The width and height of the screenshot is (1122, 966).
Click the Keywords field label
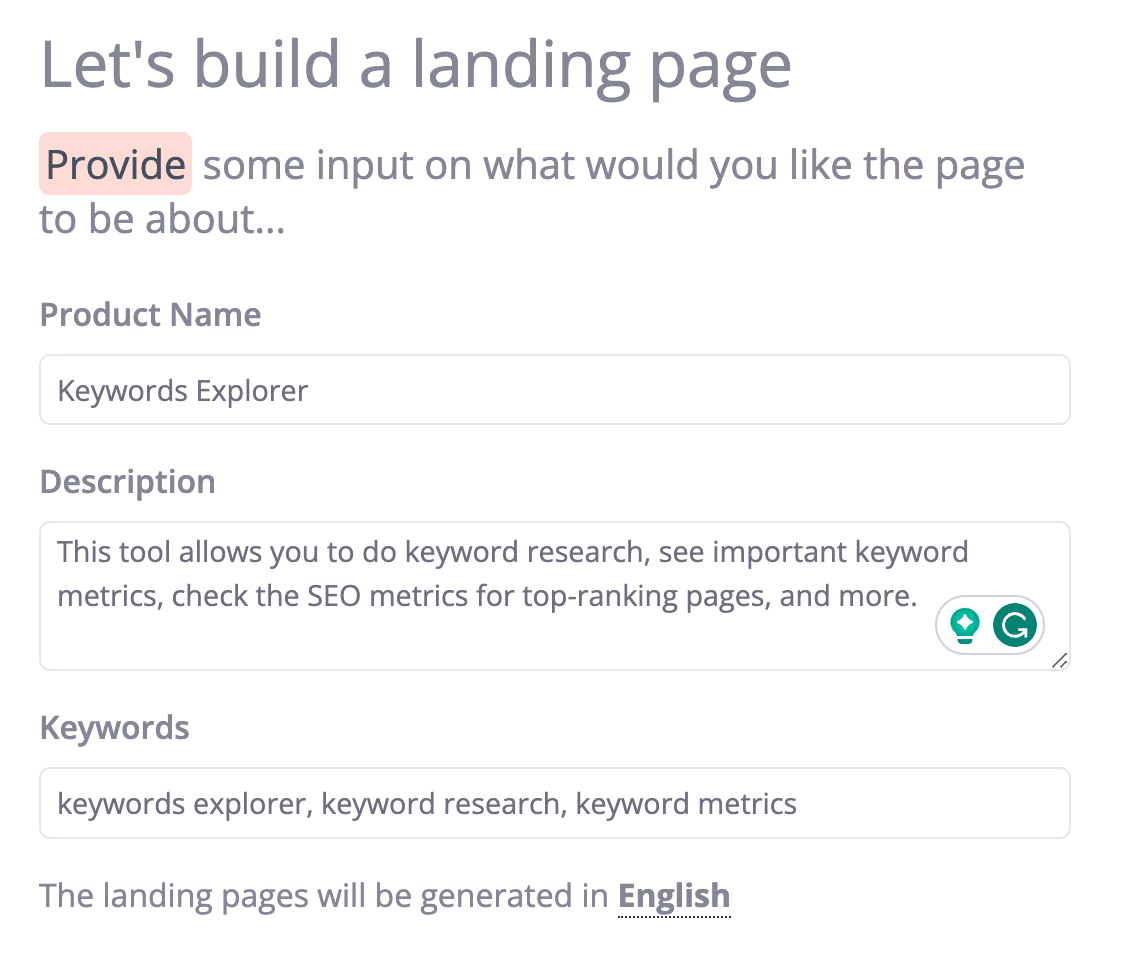point(114,727)
